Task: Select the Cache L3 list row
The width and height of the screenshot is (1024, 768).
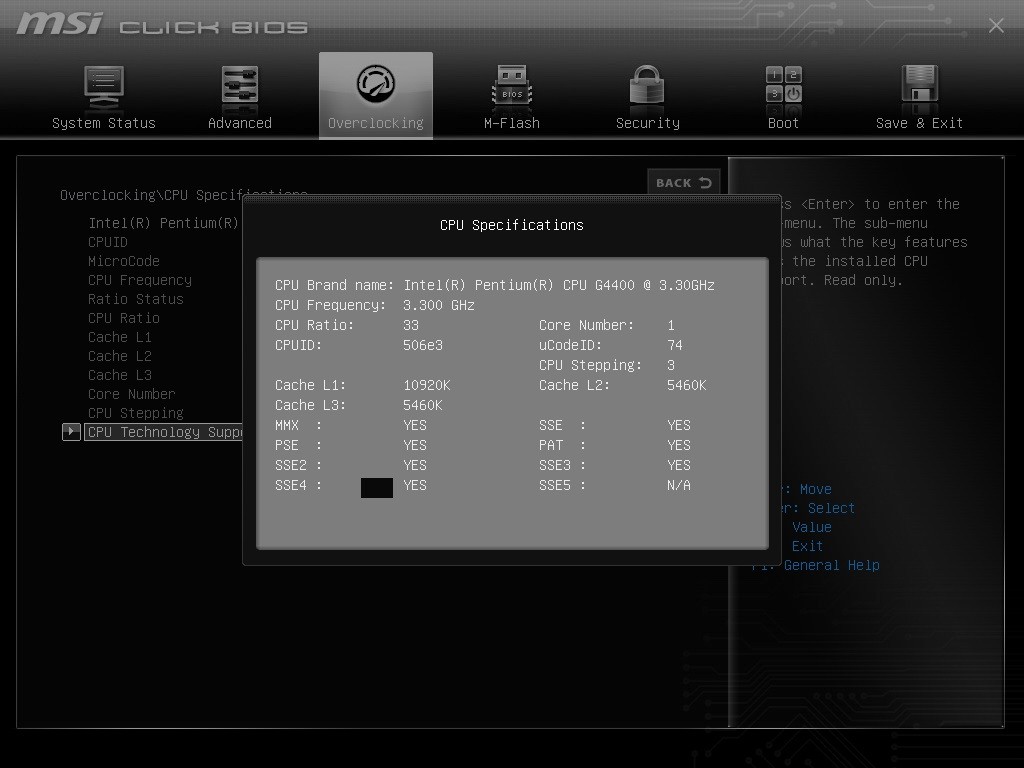Action: point(120,374)
